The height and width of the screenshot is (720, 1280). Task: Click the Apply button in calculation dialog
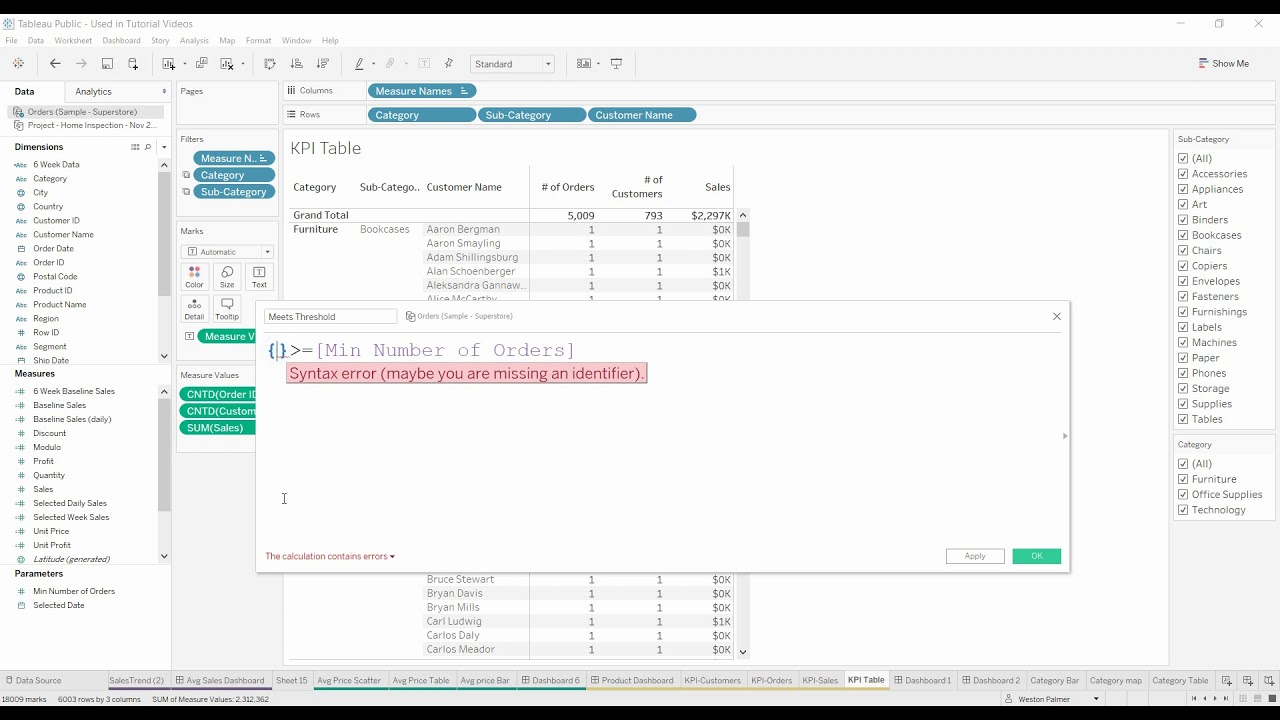pos(975,556)
